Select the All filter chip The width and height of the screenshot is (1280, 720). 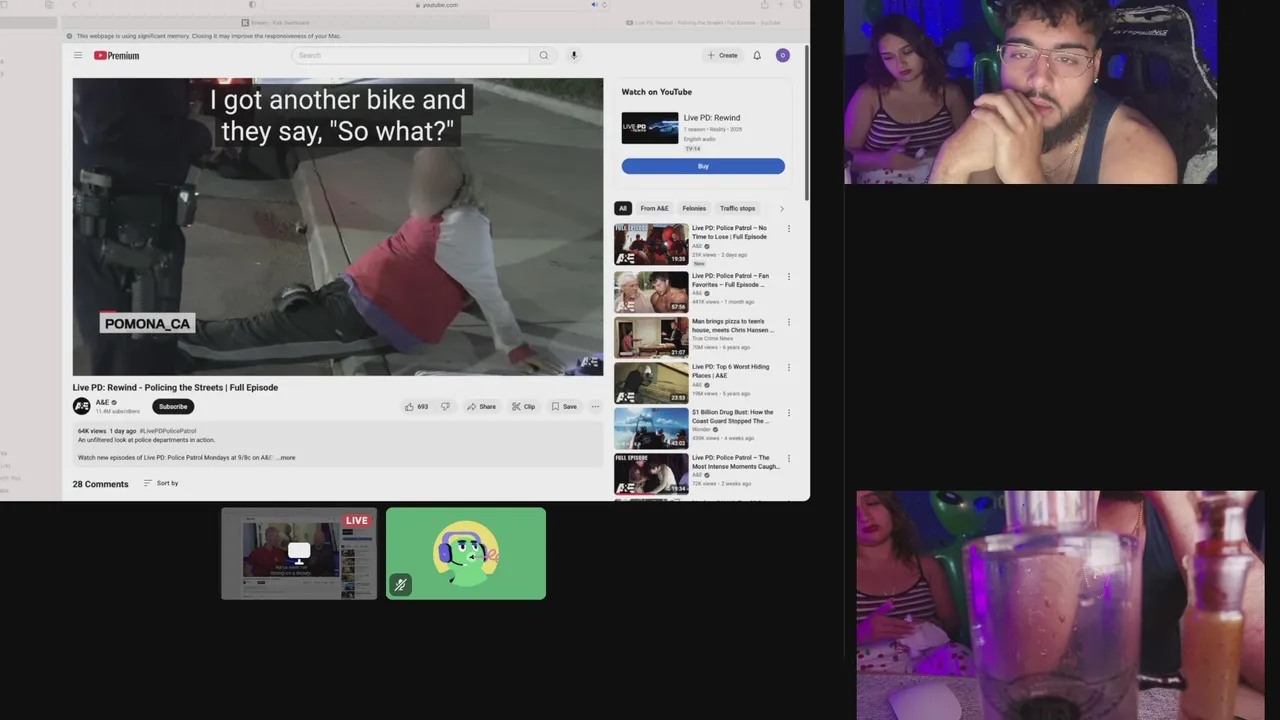click(623, 208)
